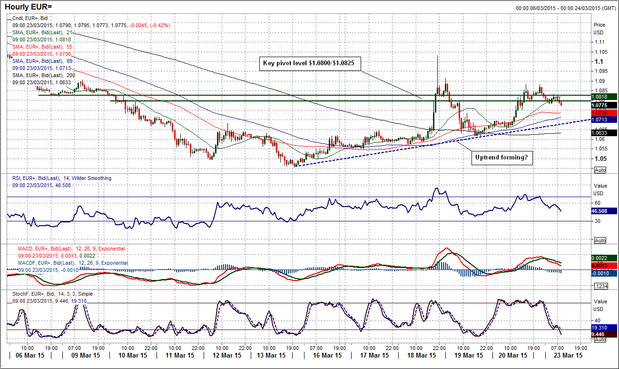Click the date range text at top right
This screenshot has height=369, width=619.
tap(565, 8)
